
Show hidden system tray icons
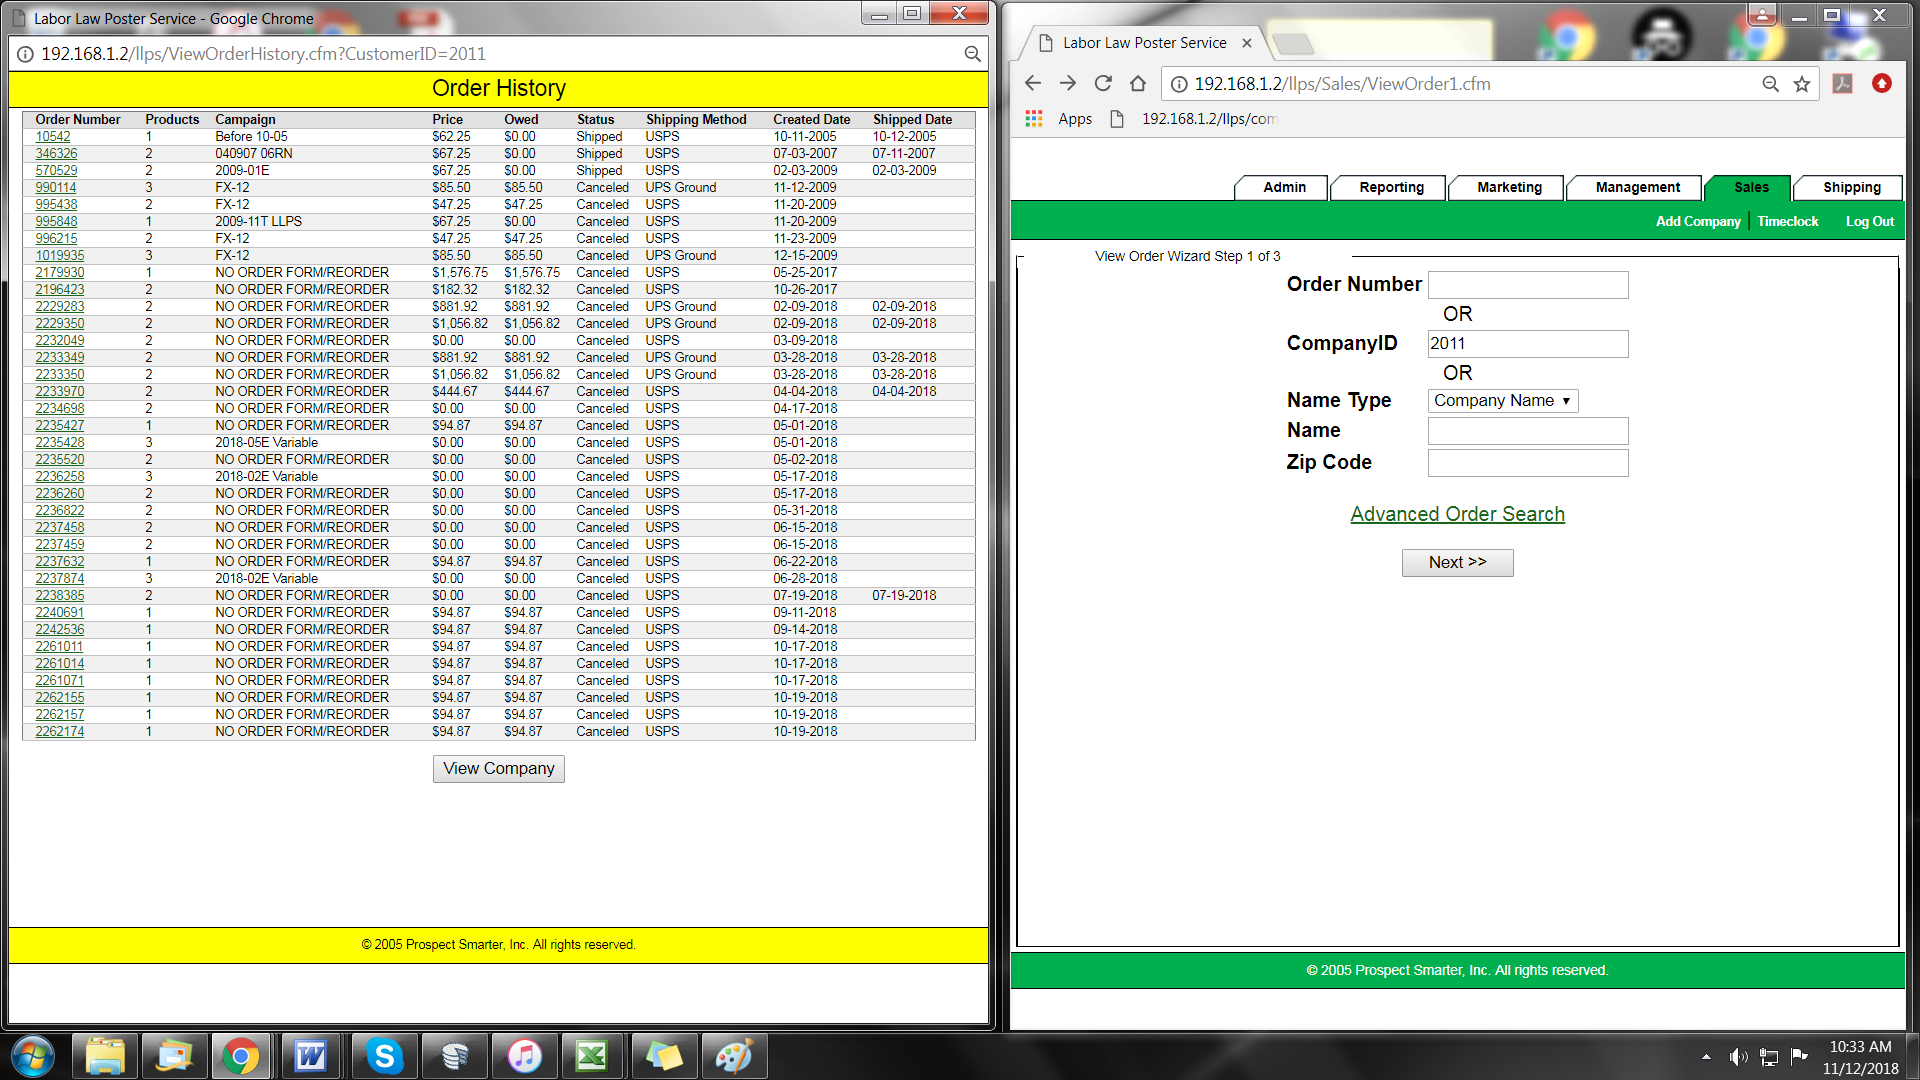[x=1706, y=1057]
